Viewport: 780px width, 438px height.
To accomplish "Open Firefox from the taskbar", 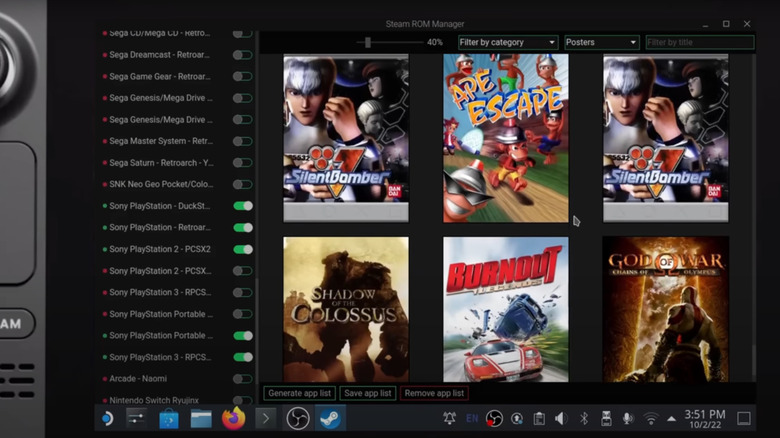I will tap(234, 418).
